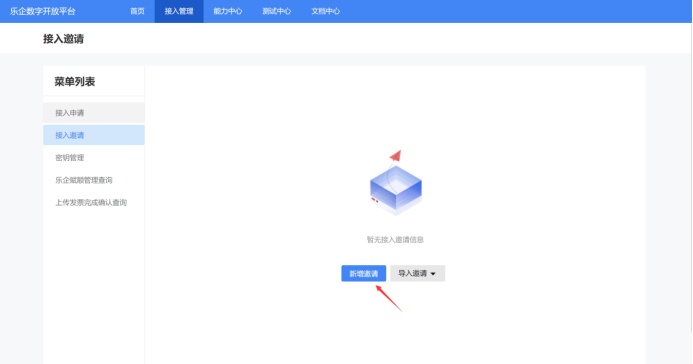Select 接入邀请 in the sidebar menu
This screenshot has height=364, width=693.
point(94,135)
